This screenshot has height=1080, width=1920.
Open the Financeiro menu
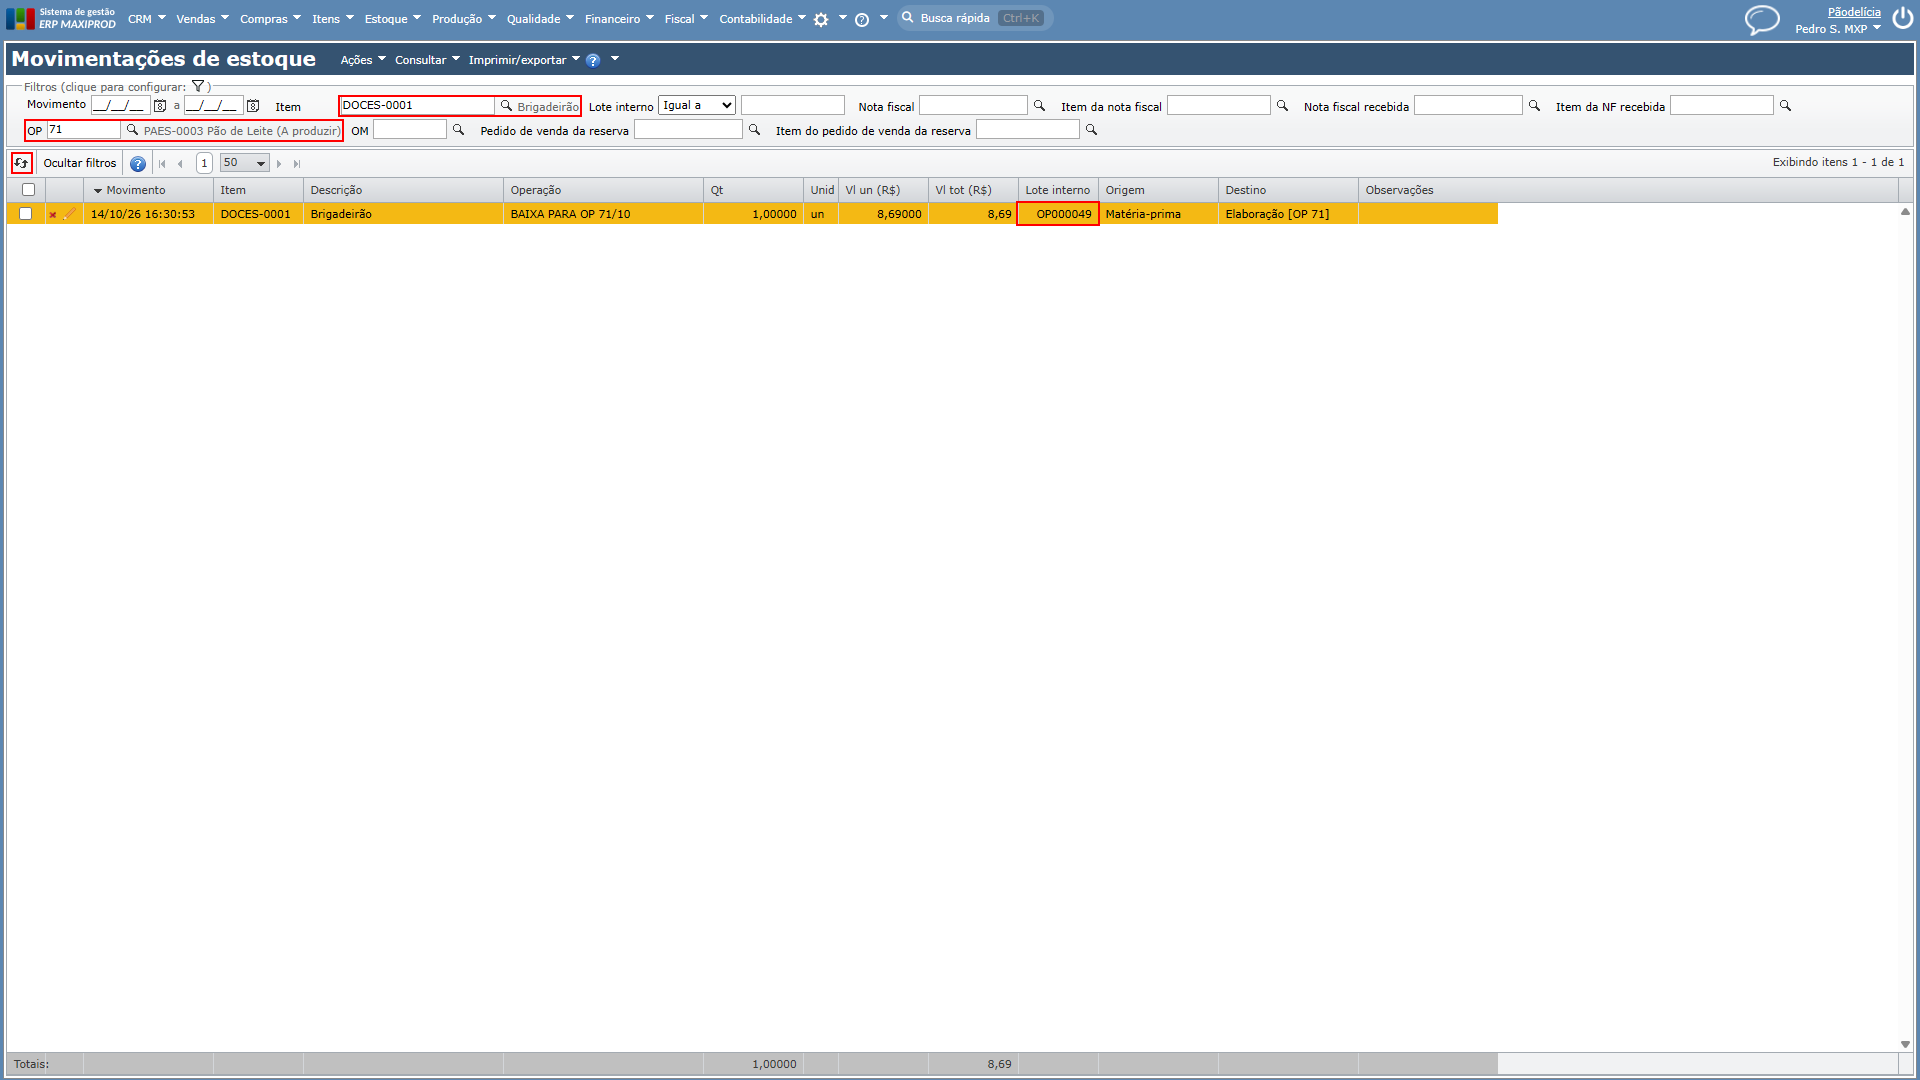pyautogui.click(x=619, y=19)
